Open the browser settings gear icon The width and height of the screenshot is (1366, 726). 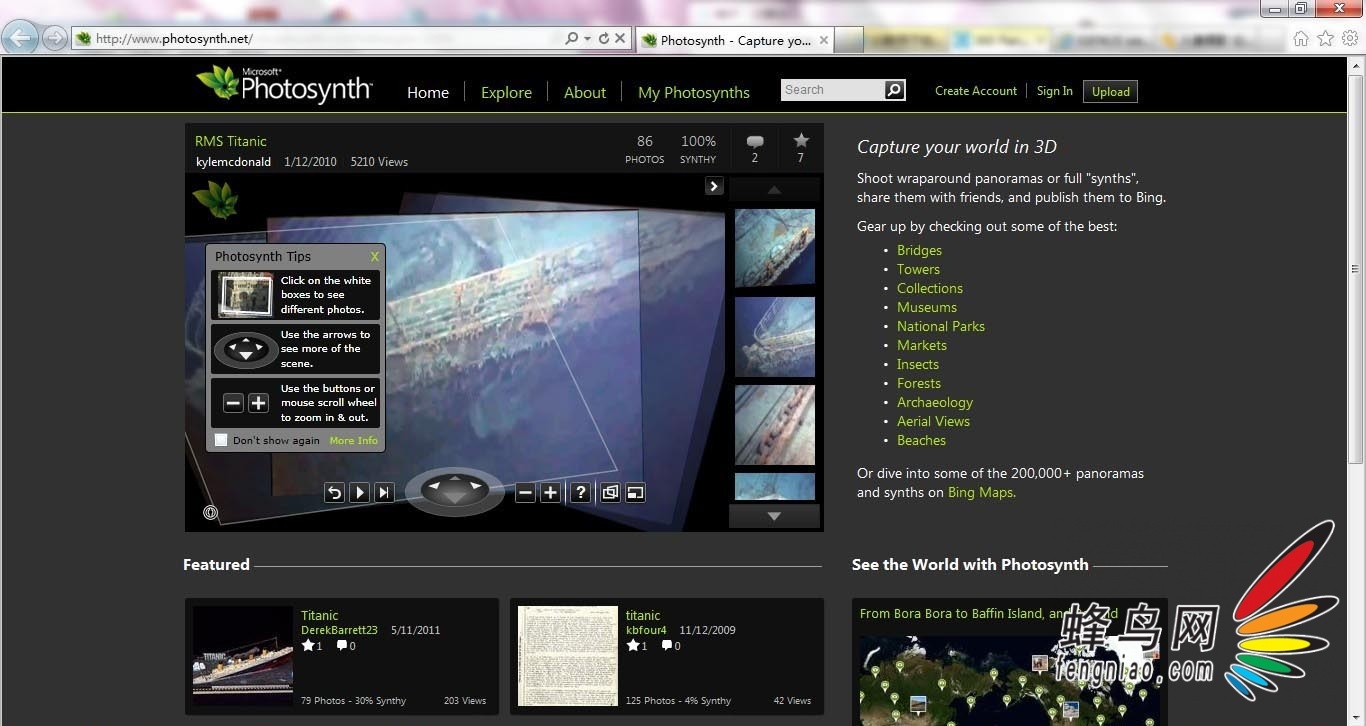(x=1349, y=39)
